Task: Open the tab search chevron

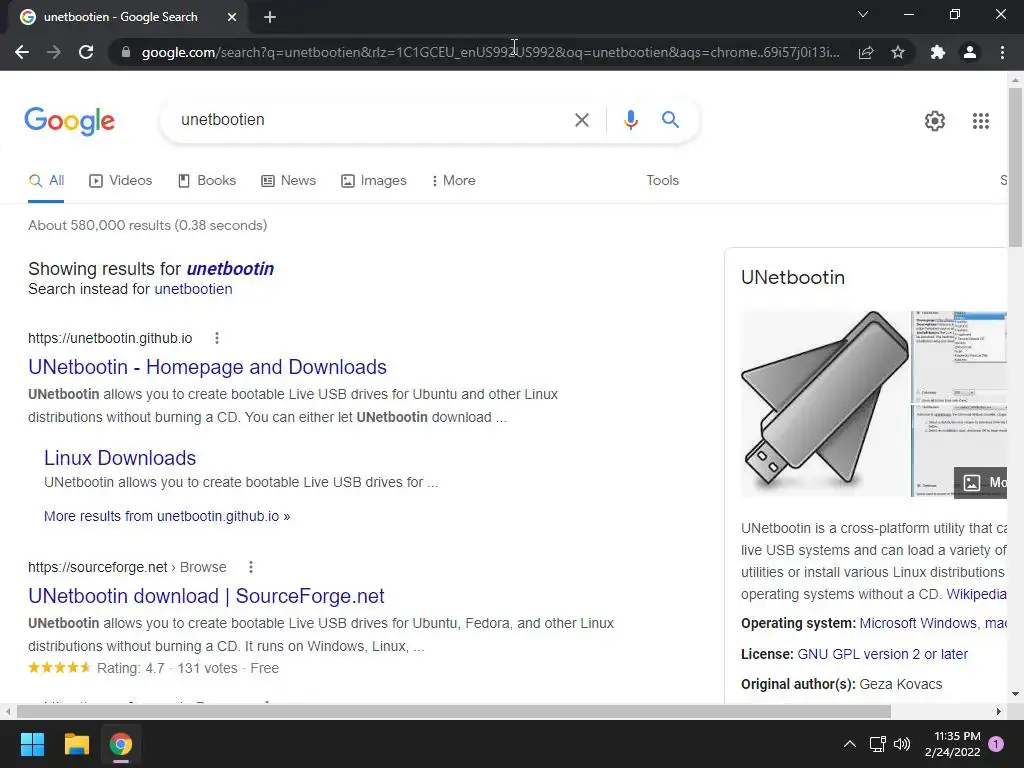Action: 863,14
